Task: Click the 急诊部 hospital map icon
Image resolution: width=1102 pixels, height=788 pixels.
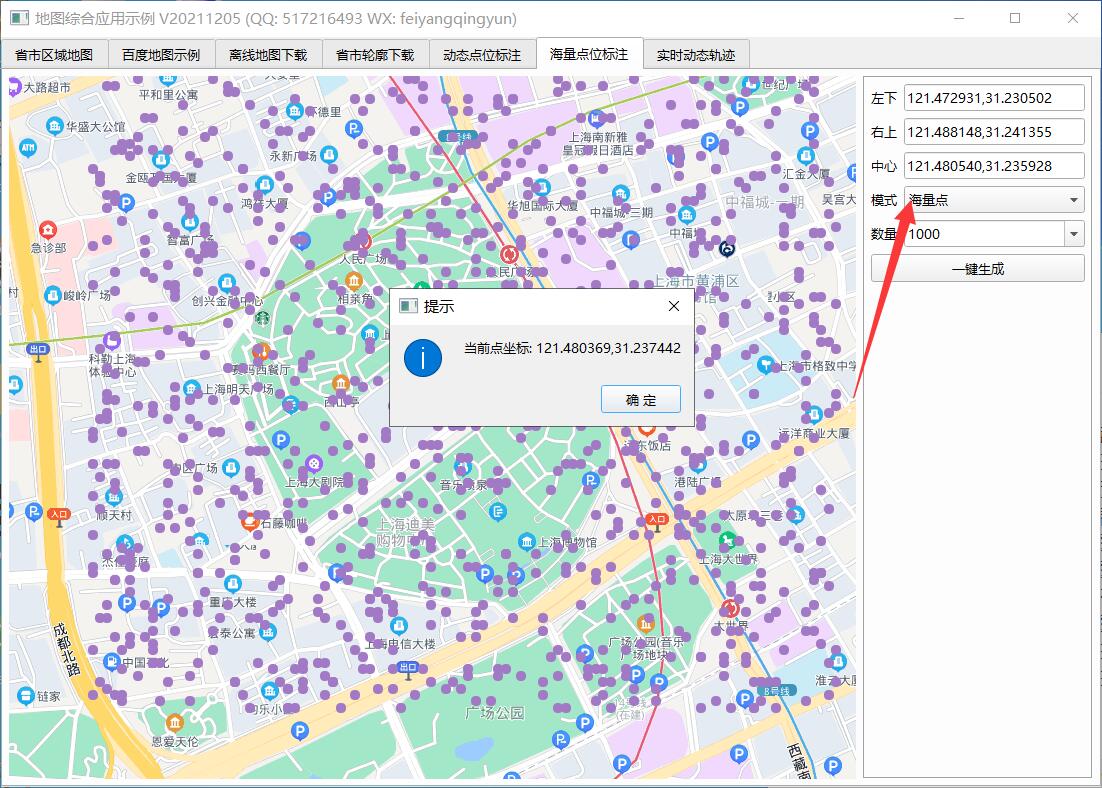Action: tap(48, 230)
